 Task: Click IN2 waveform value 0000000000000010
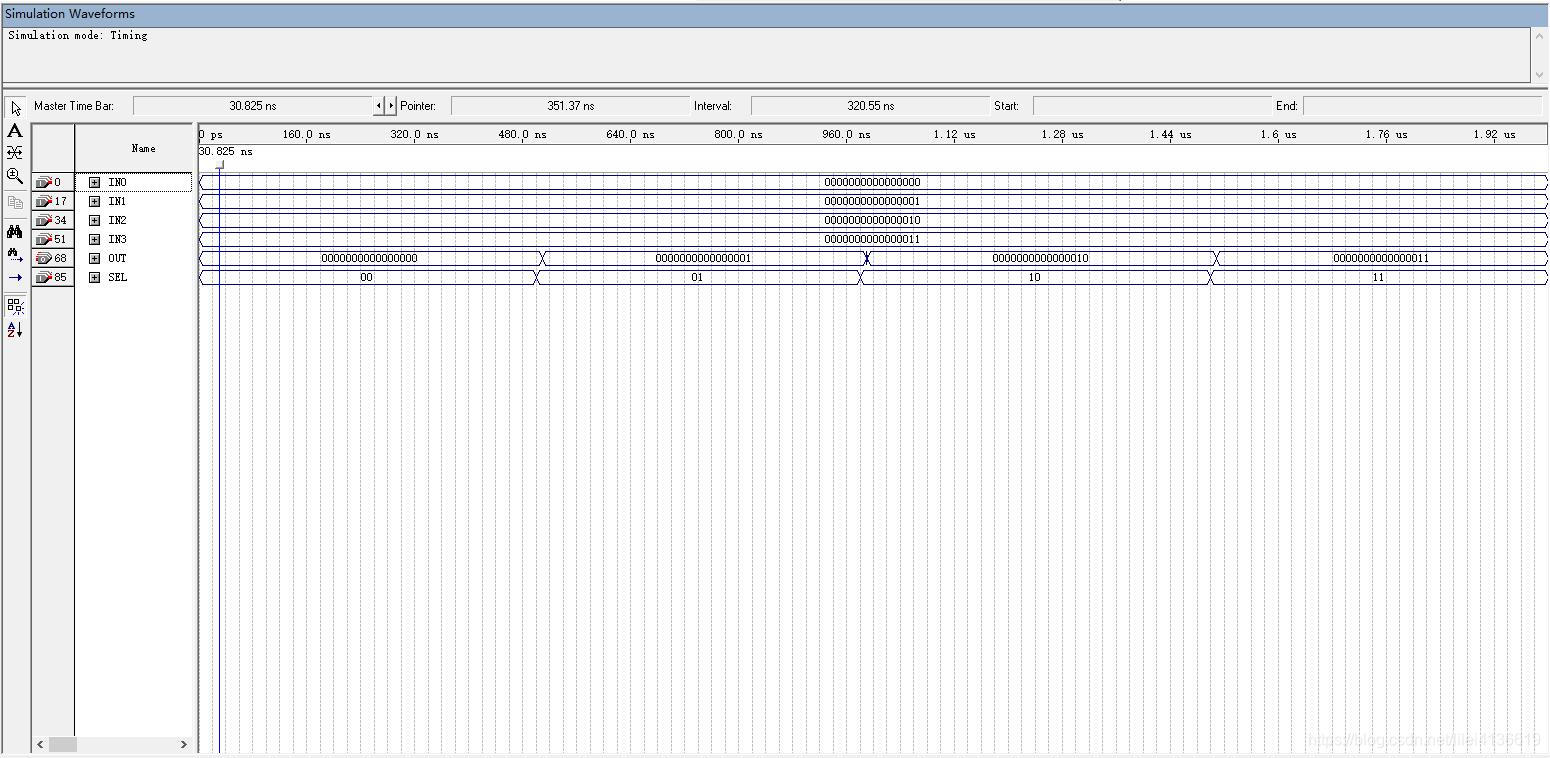(872, 220)
